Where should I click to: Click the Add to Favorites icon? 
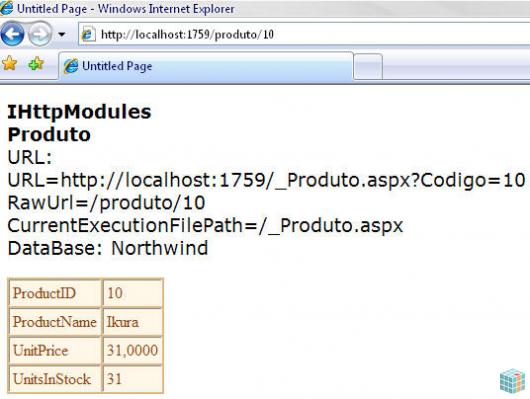point(36,64)
